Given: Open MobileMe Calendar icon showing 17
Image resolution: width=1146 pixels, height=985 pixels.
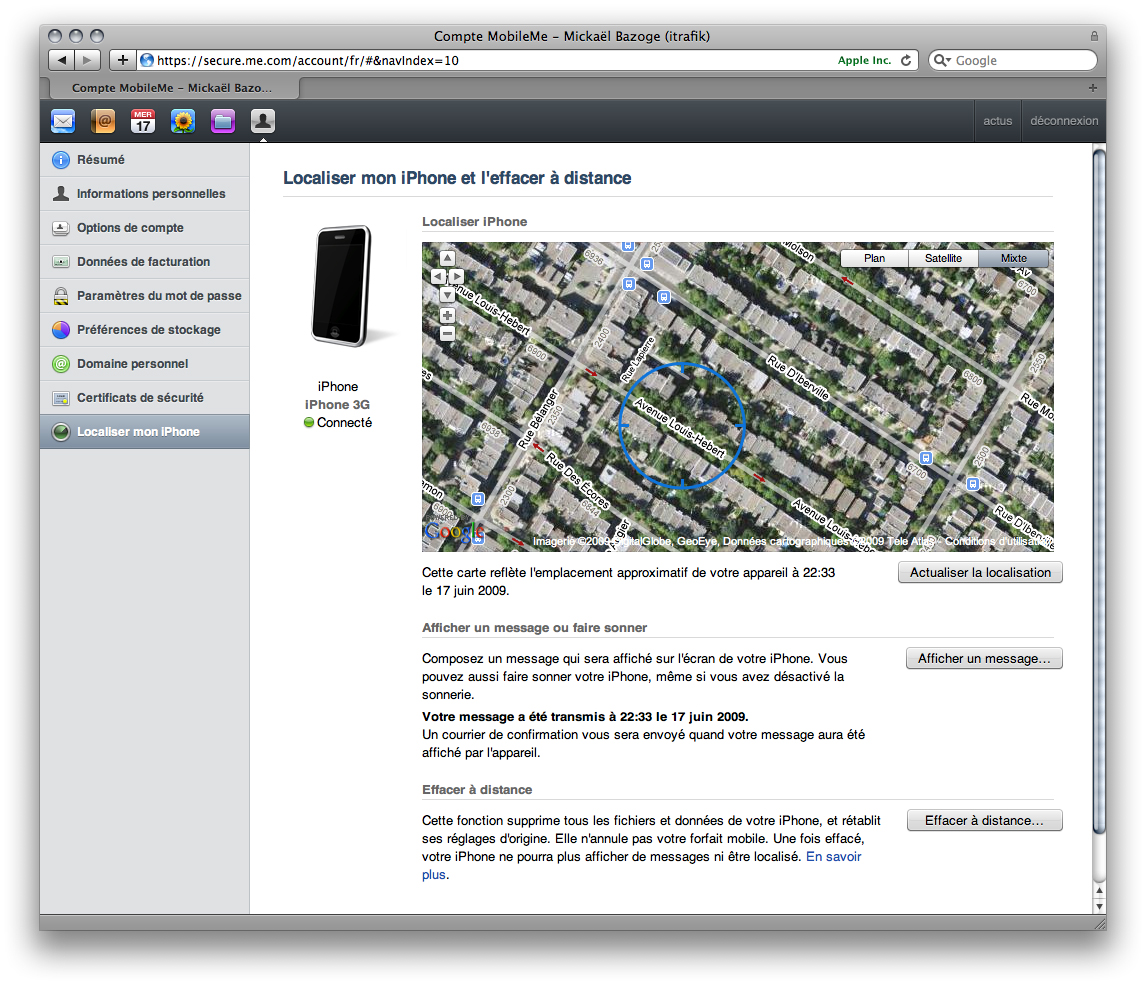Looking at the screenshot, I should click(143, 121).
